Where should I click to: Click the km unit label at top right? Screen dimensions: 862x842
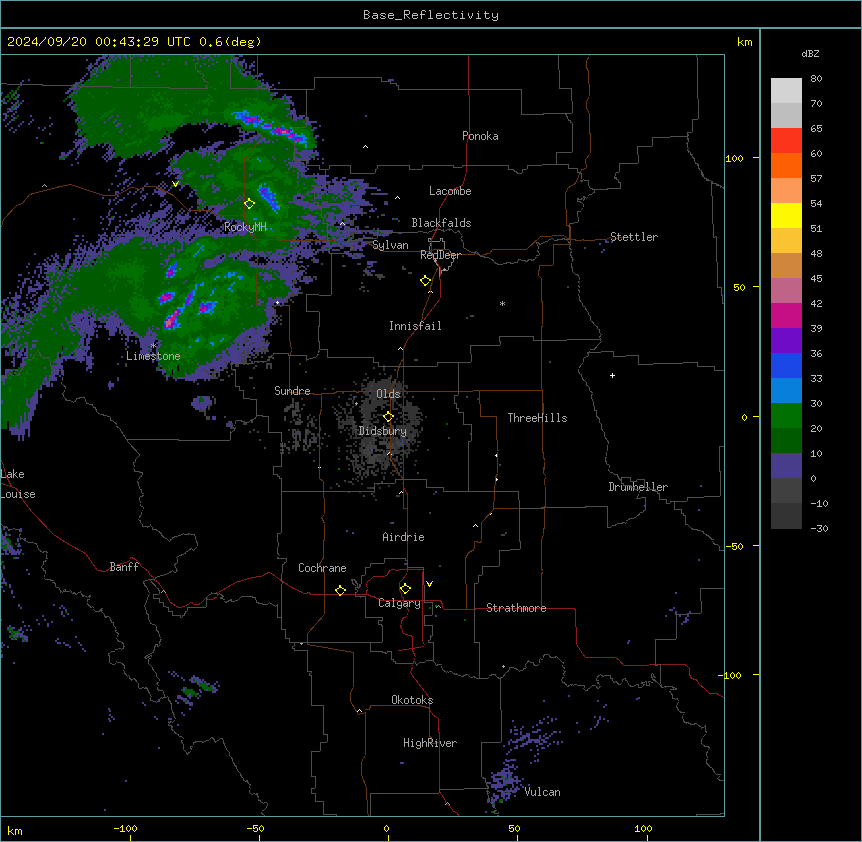tap(744, 42)
